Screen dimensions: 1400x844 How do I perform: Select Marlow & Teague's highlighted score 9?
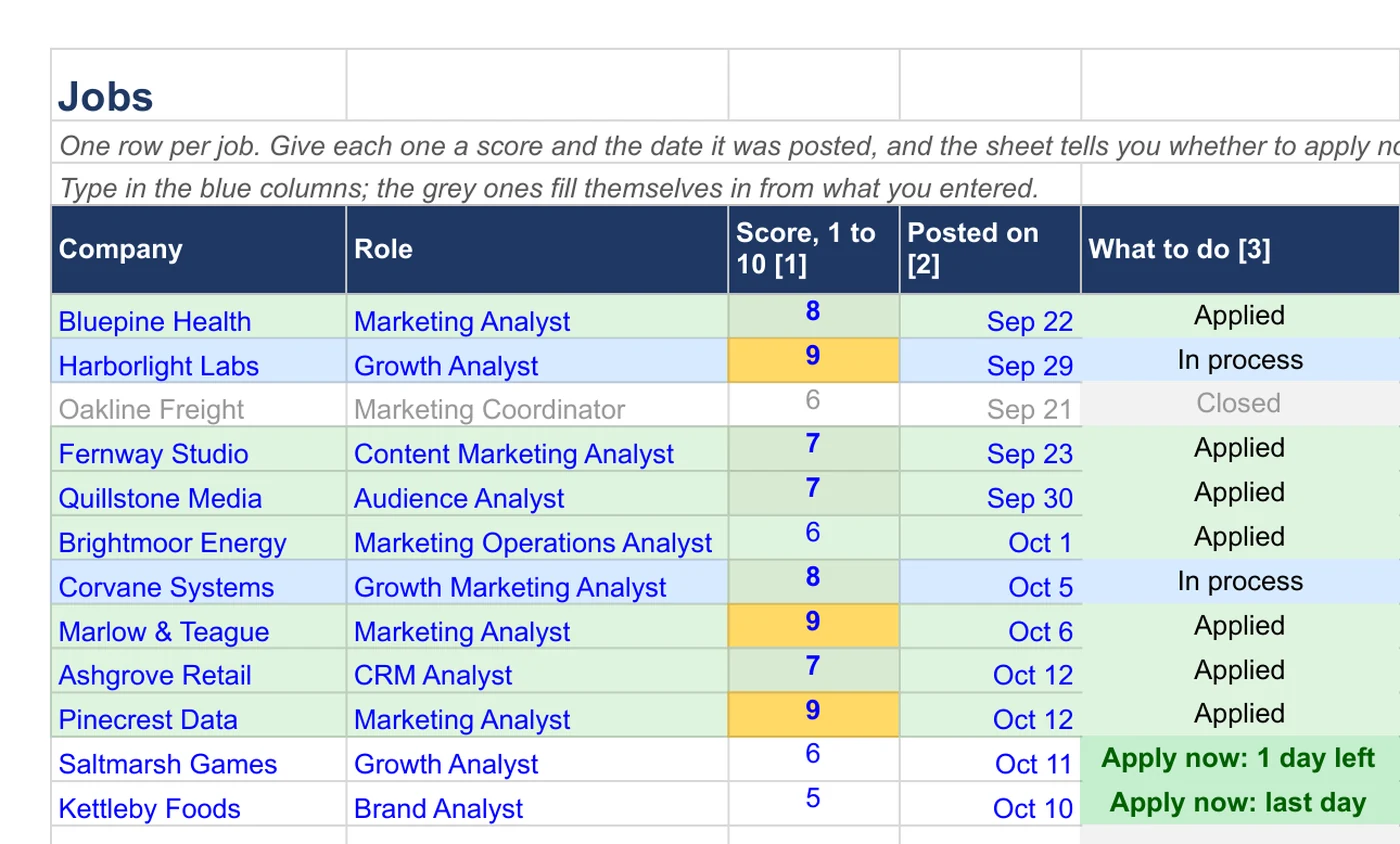coord(814,626)
